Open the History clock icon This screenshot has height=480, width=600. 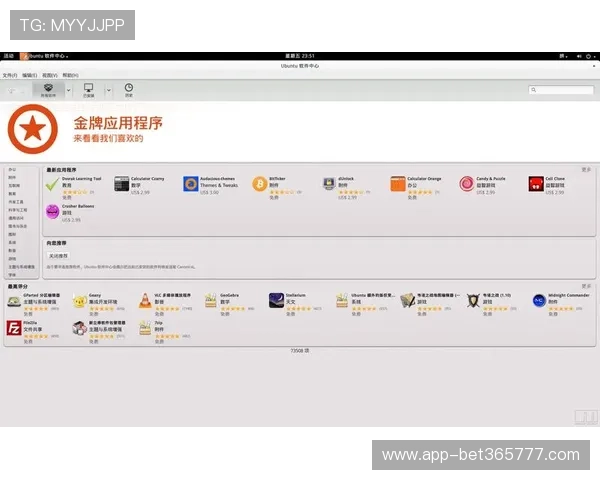pos(129,90)
